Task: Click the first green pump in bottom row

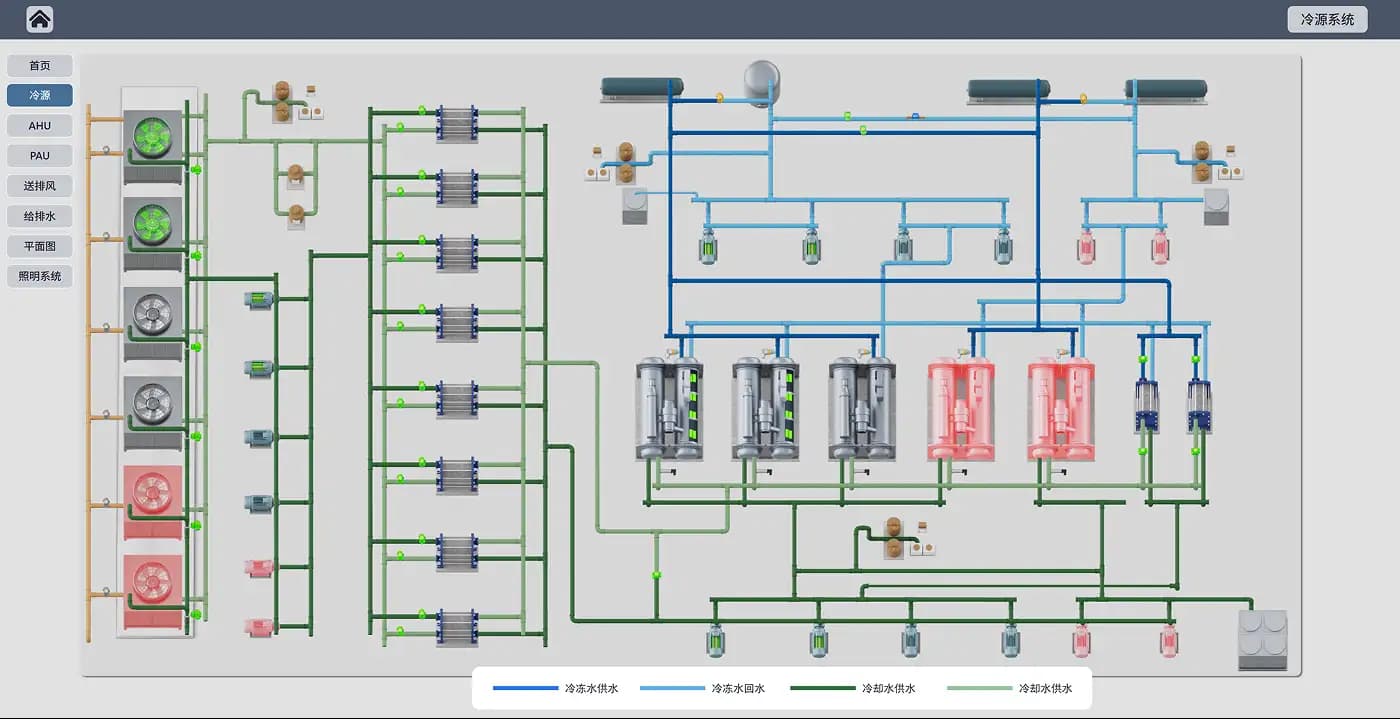Action: pos(715,640)
